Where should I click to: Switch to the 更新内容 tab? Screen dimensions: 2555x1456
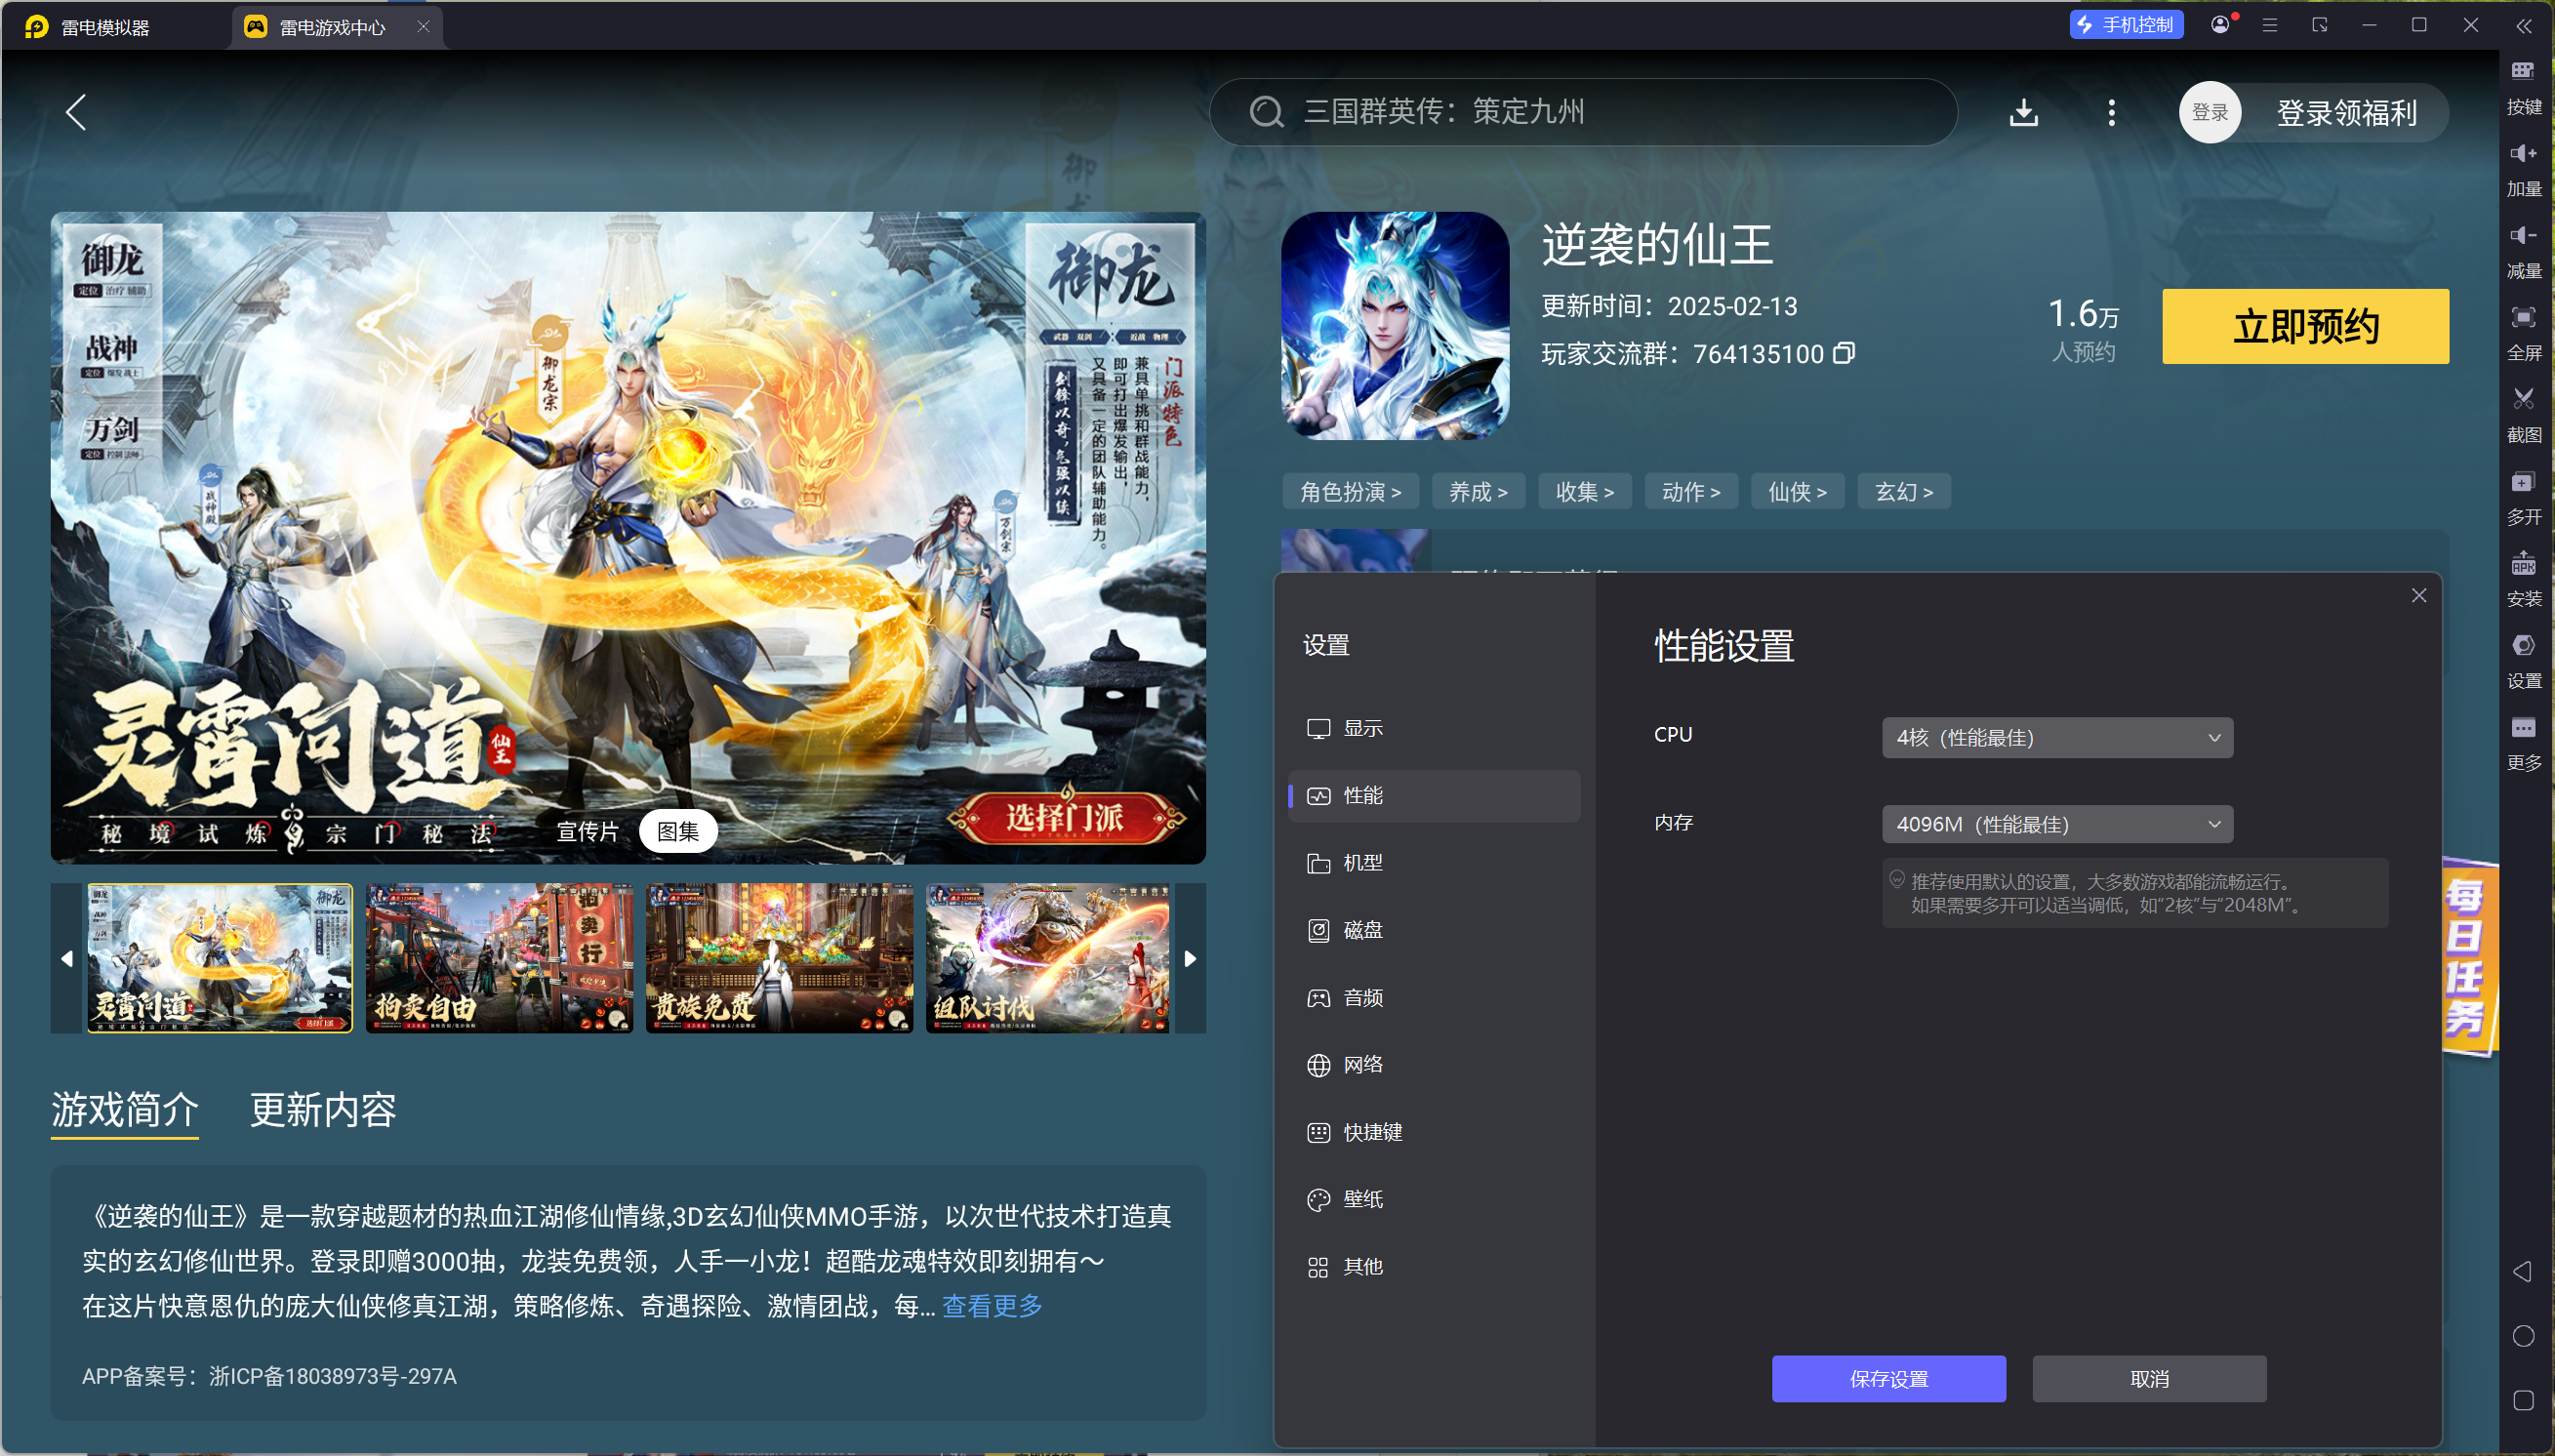(323, 1110)
